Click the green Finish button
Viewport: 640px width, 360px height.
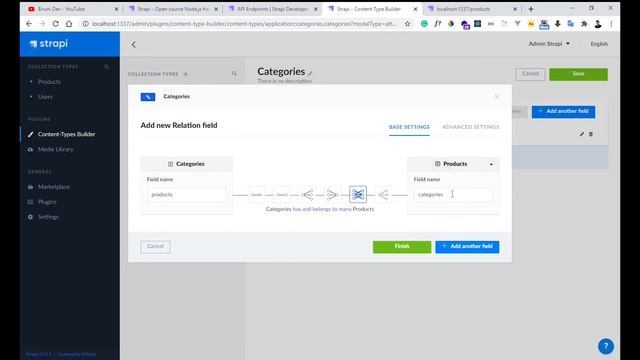pyautogui.click(x=402, y=247)
